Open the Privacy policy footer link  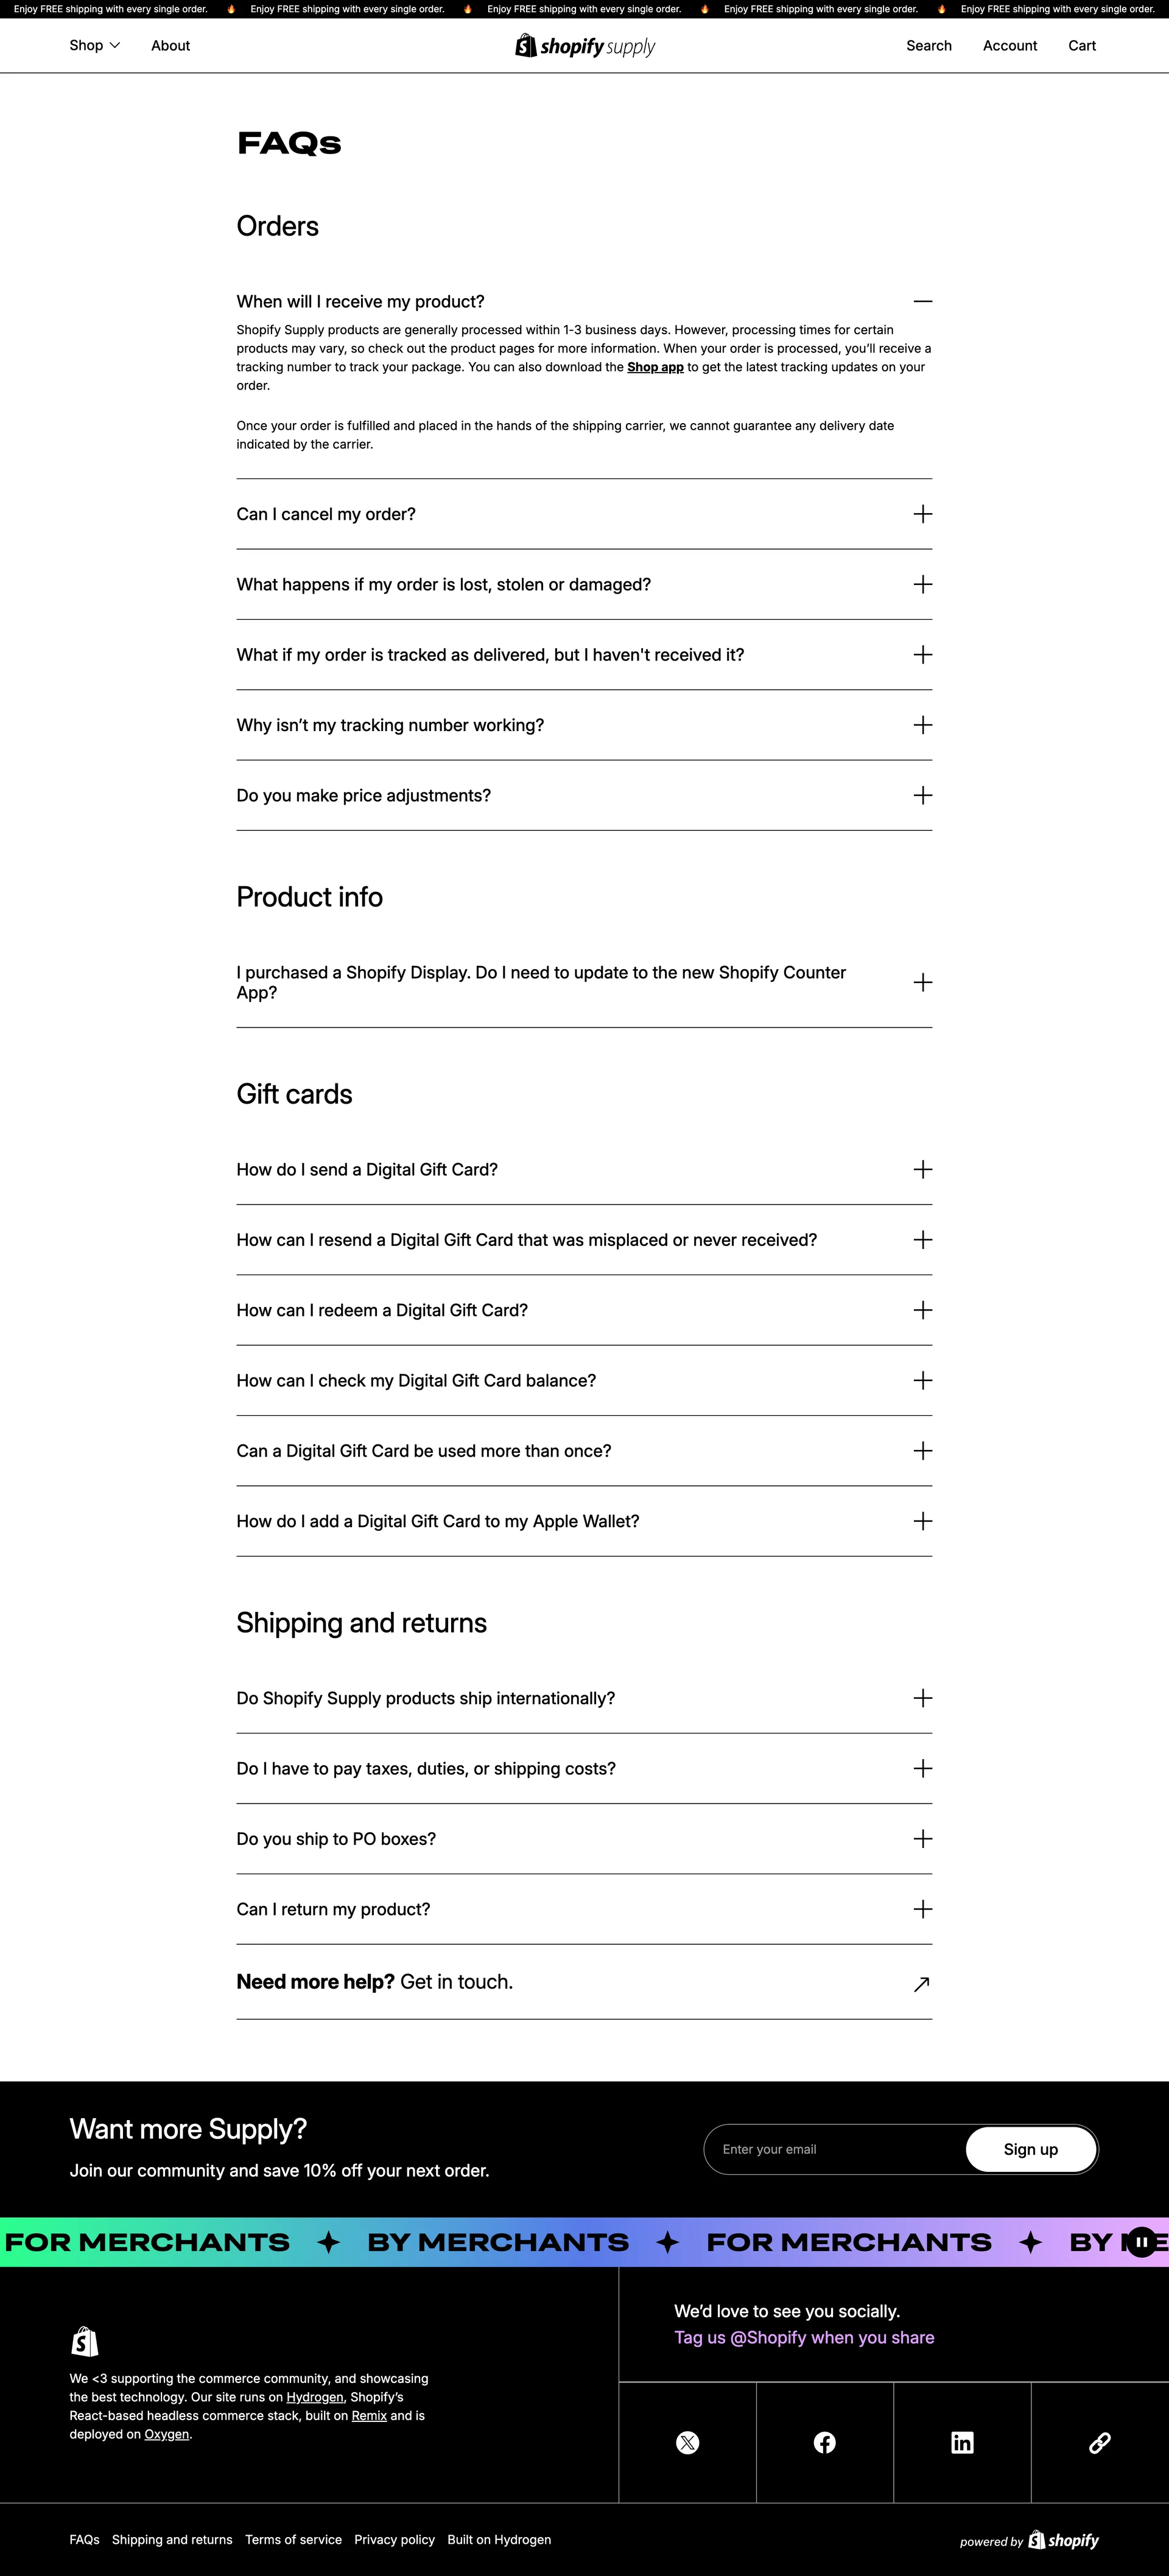coord(394,2539)
